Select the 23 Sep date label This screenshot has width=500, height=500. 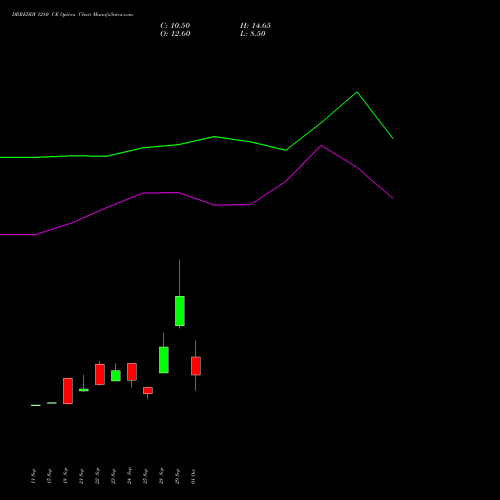pos(113,476)
